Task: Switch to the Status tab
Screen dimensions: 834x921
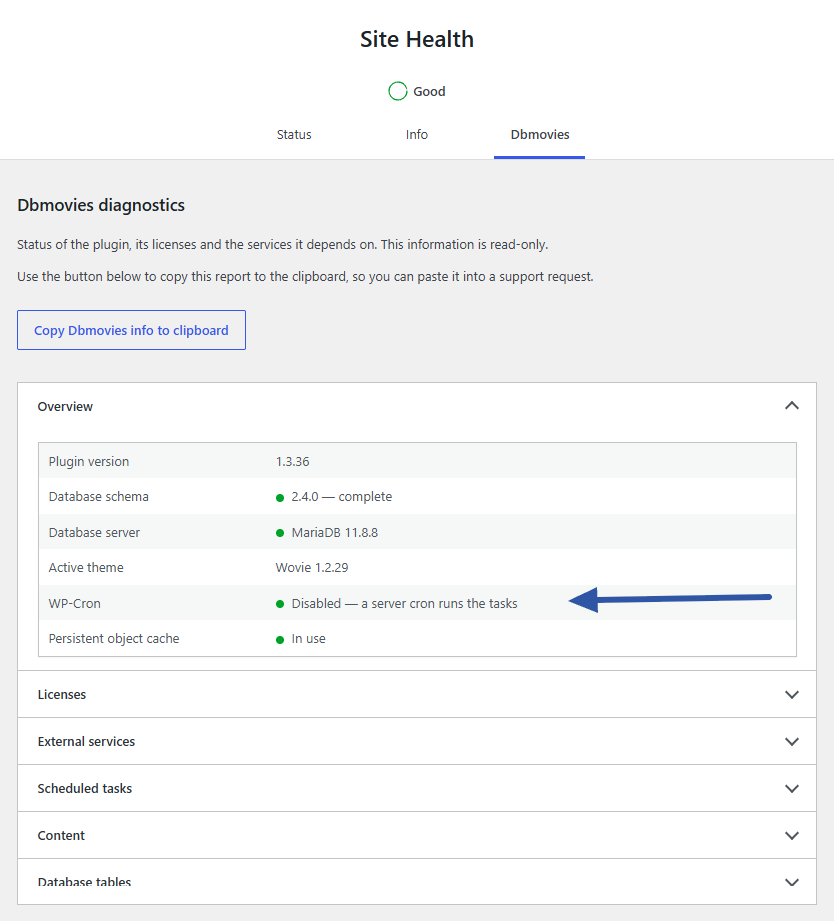Action: tap(294, 135)
